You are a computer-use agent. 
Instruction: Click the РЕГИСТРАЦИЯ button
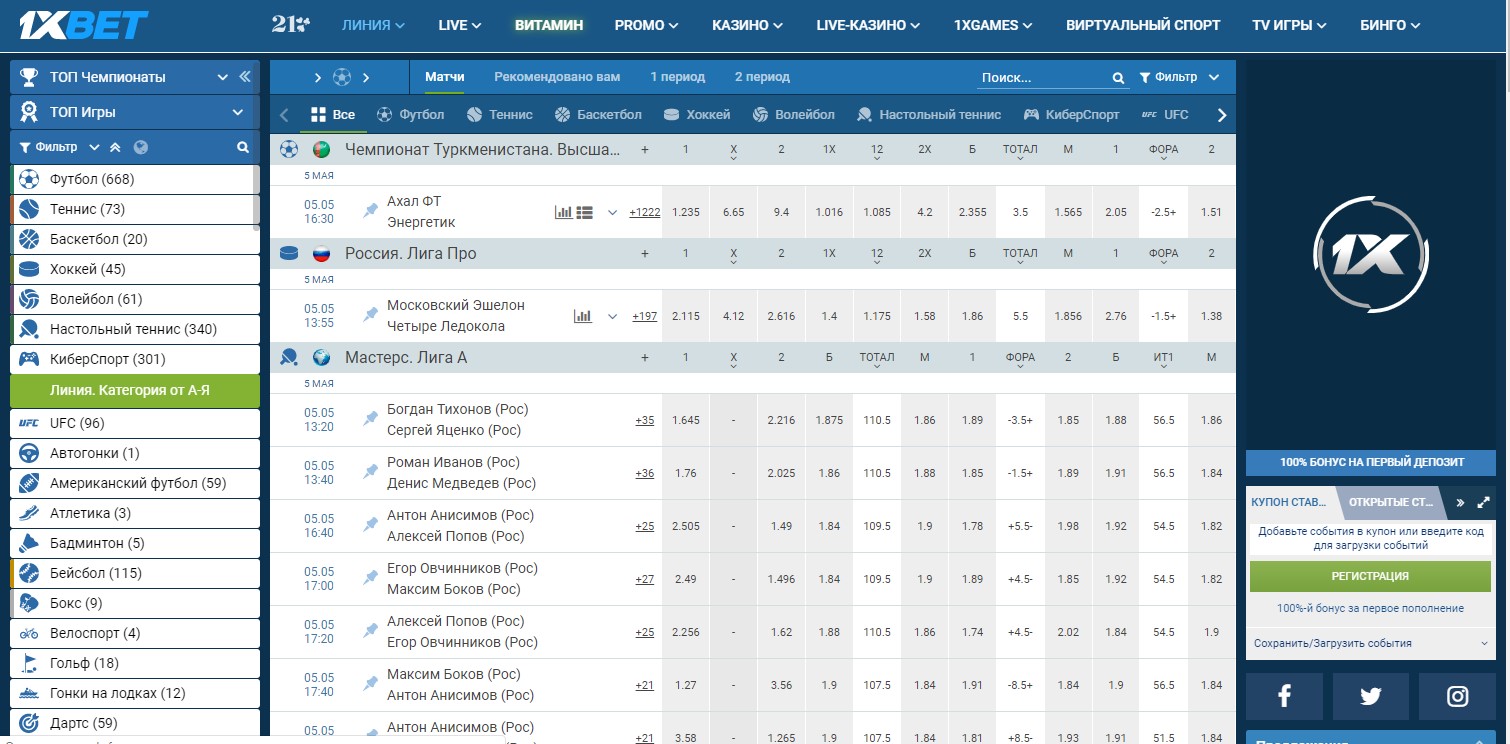coord(1370,576)
